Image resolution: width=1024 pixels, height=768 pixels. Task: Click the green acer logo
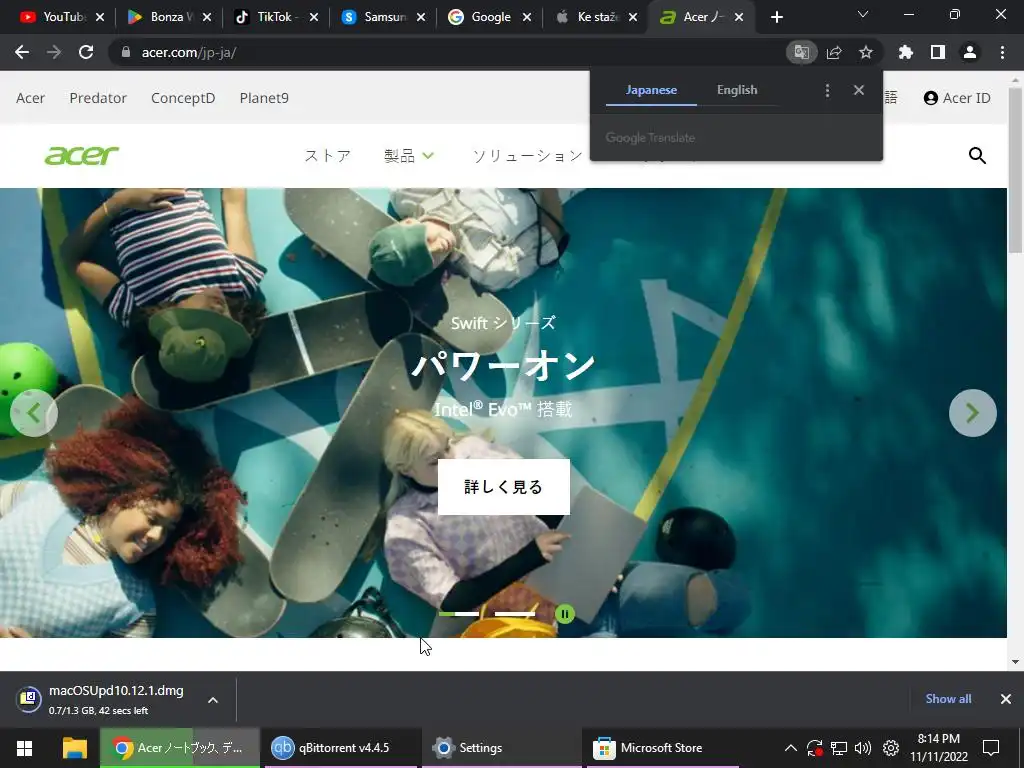click(x=82, y=155)
